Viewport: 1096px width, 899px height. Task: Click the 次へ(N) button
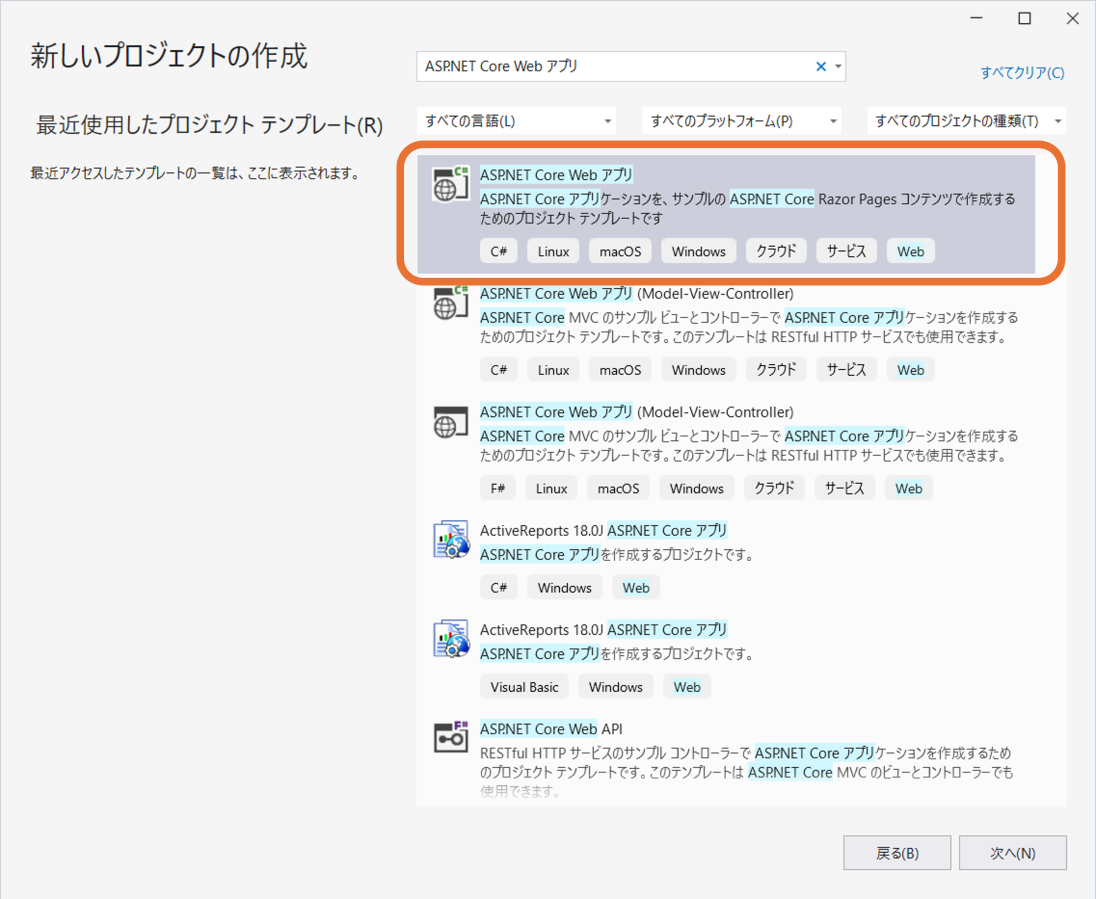[1013, 853]
